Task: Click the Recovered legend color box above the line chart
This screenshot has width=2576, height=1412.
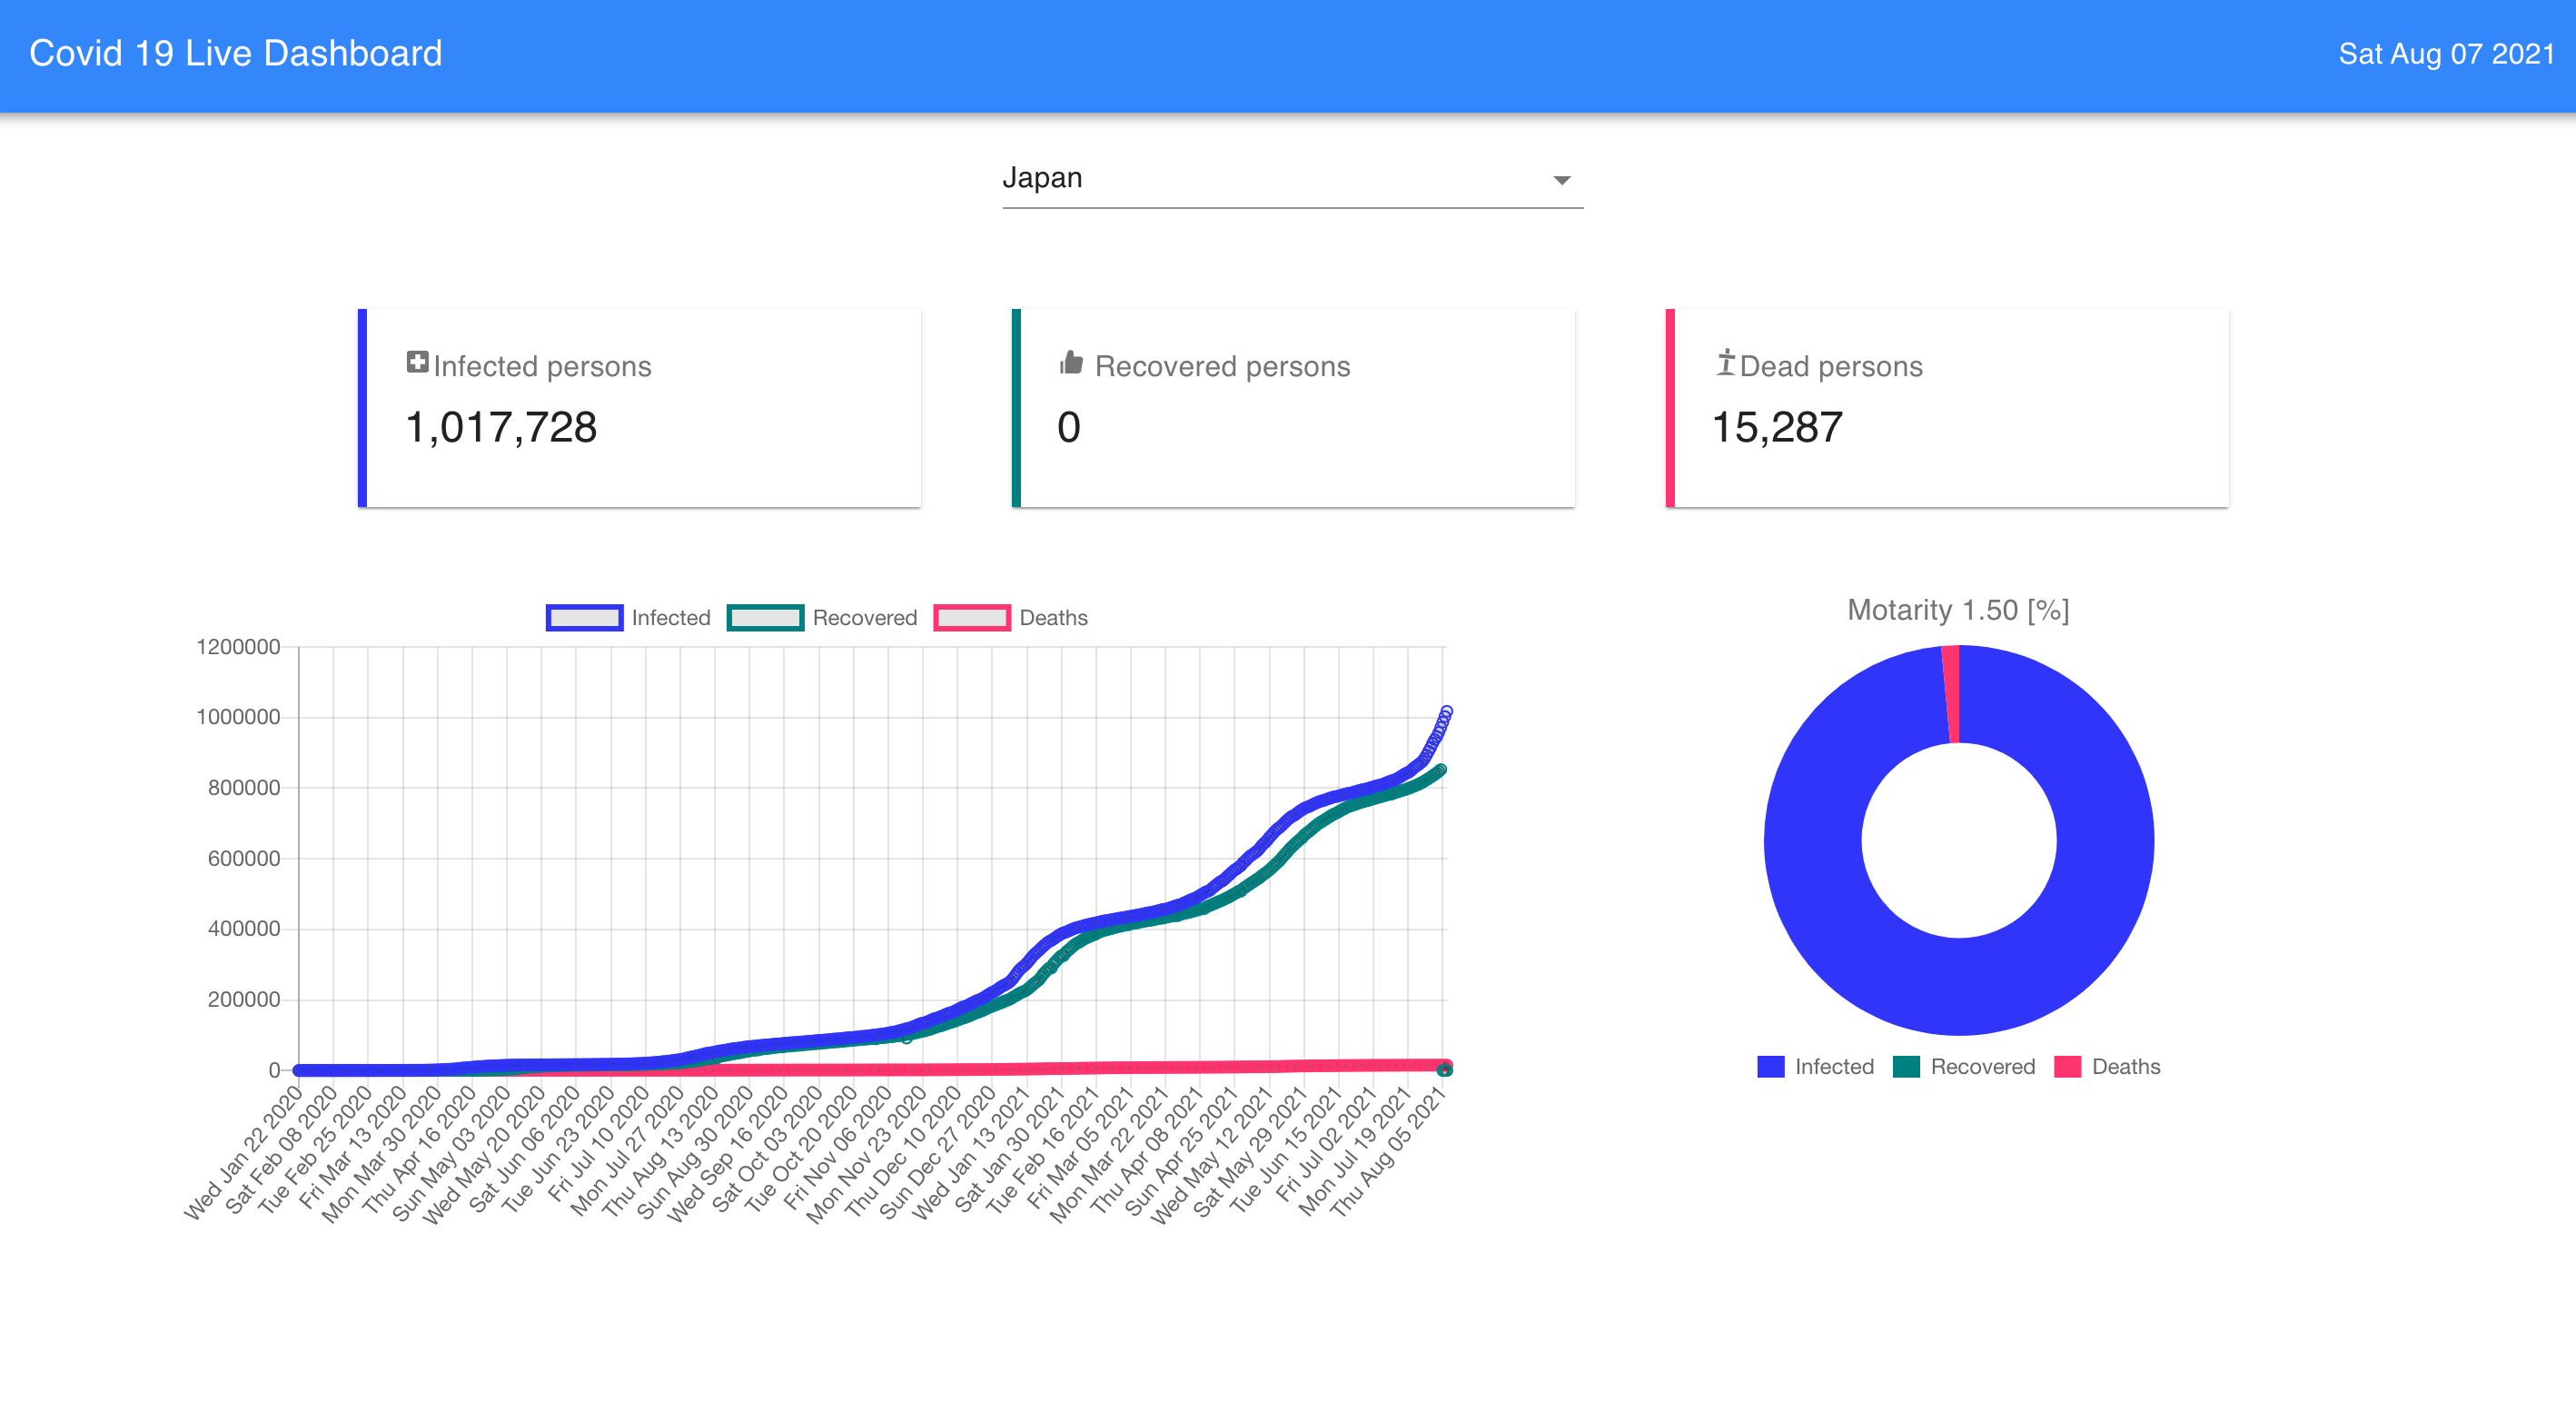Action: coord(766,617)
